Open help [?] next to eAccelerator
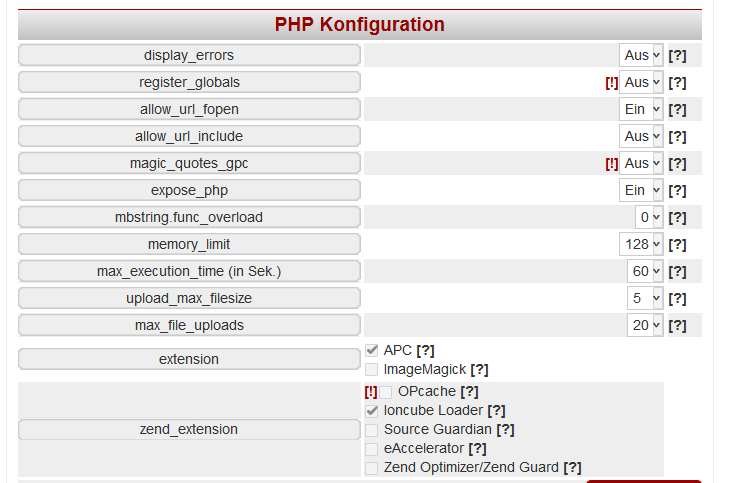Screen dimensions: 732x483 click(x=477, y=448)
